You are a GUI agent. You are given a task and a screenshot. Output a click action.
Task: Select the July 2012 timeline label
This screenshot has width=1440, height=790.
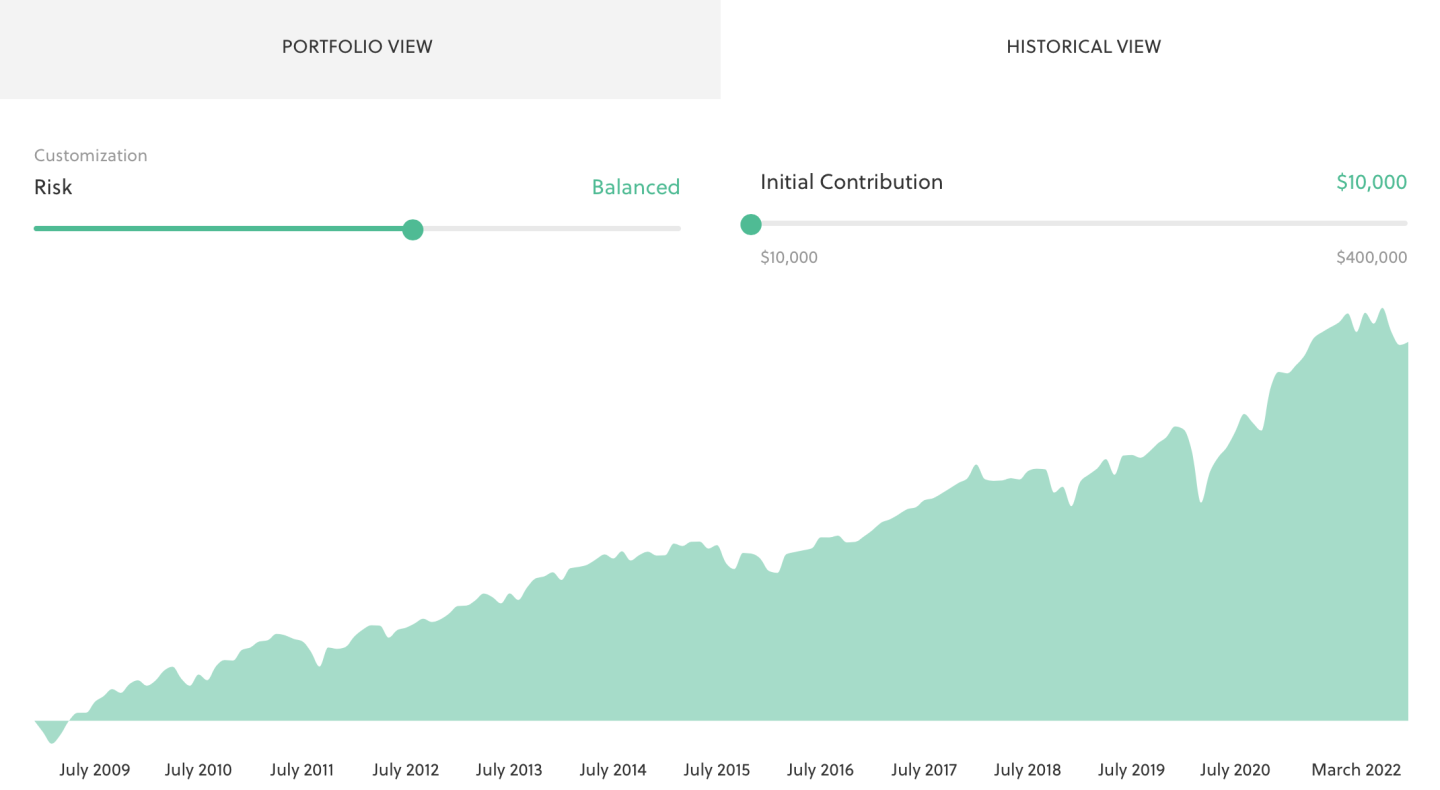pyautogui.click(x=406, y=770)
